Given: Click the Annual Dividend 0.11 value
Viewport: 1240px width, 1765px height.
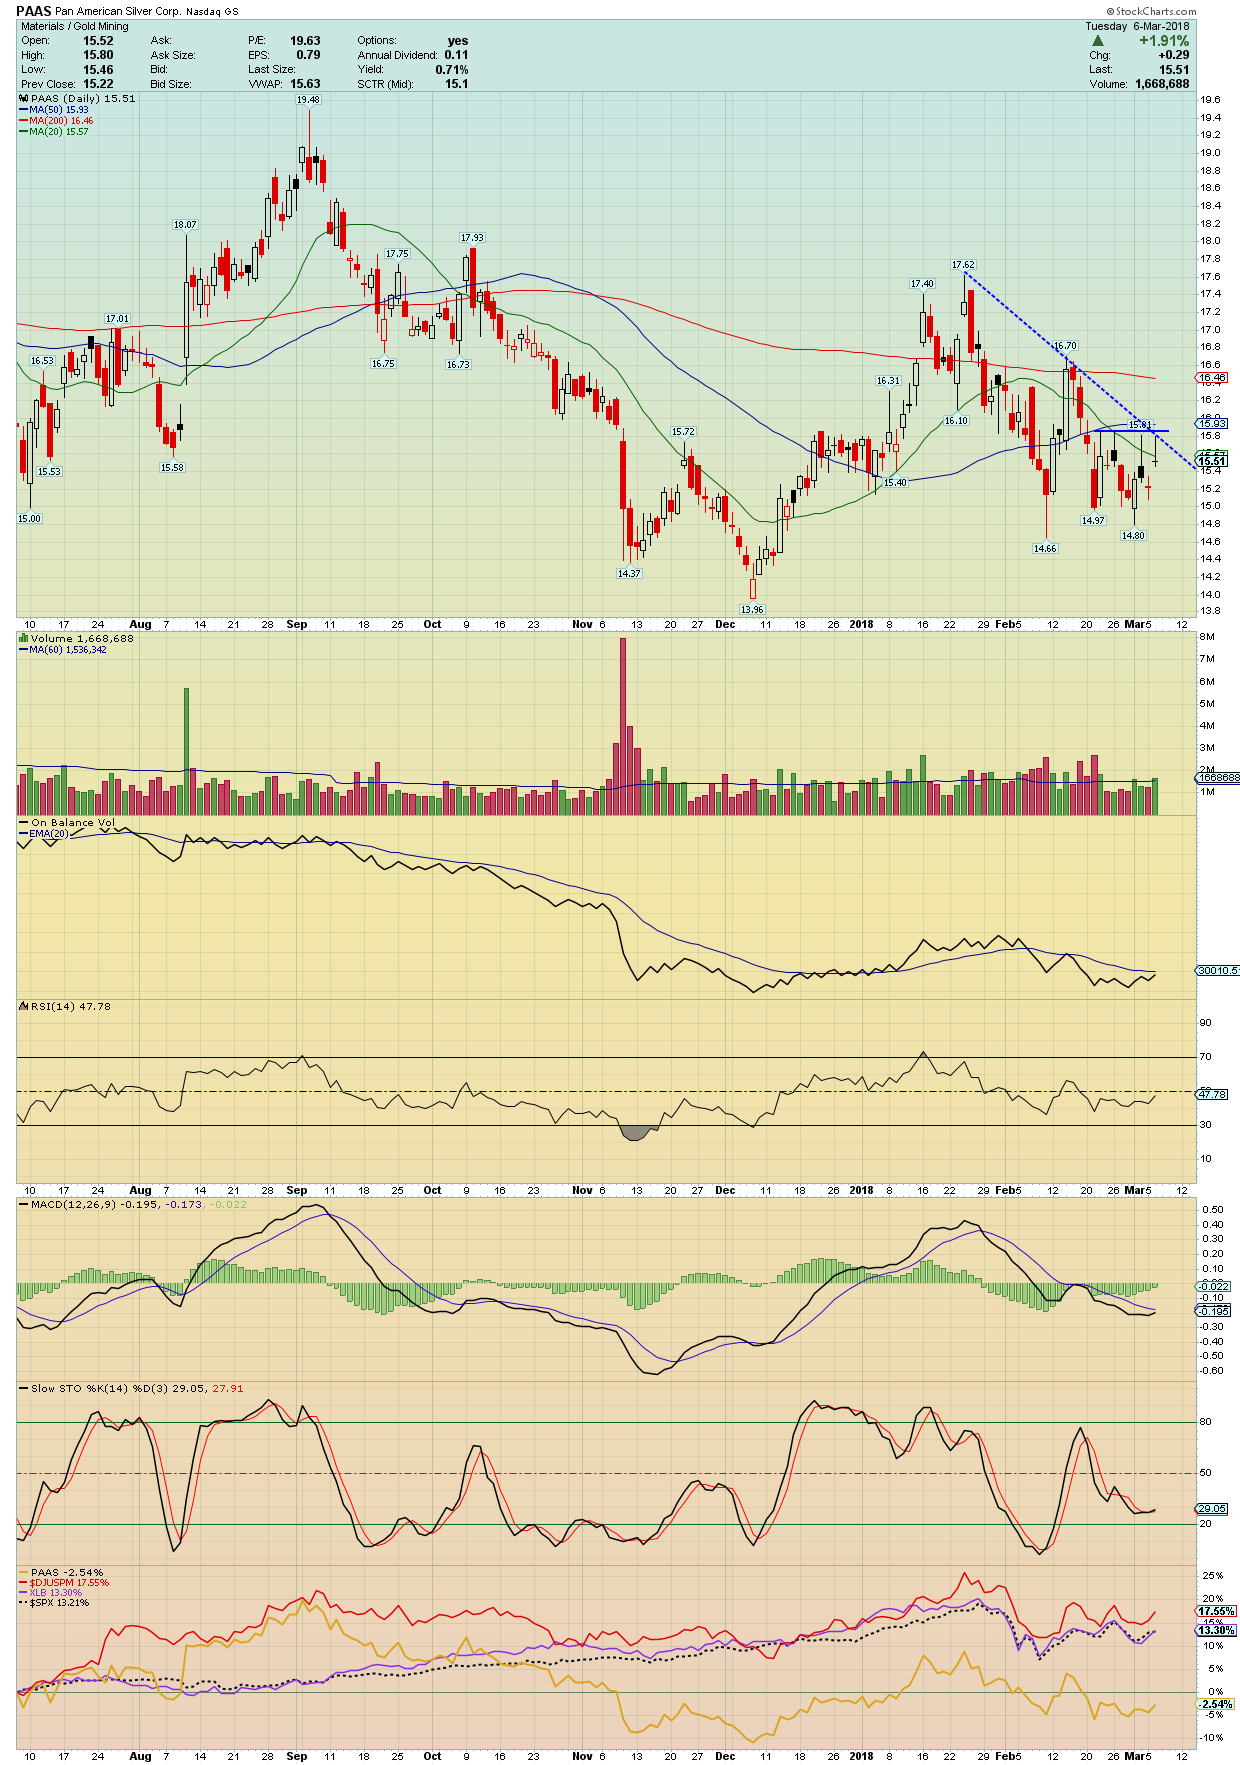Looking at the screenshot, I should [x=456, y=55].
